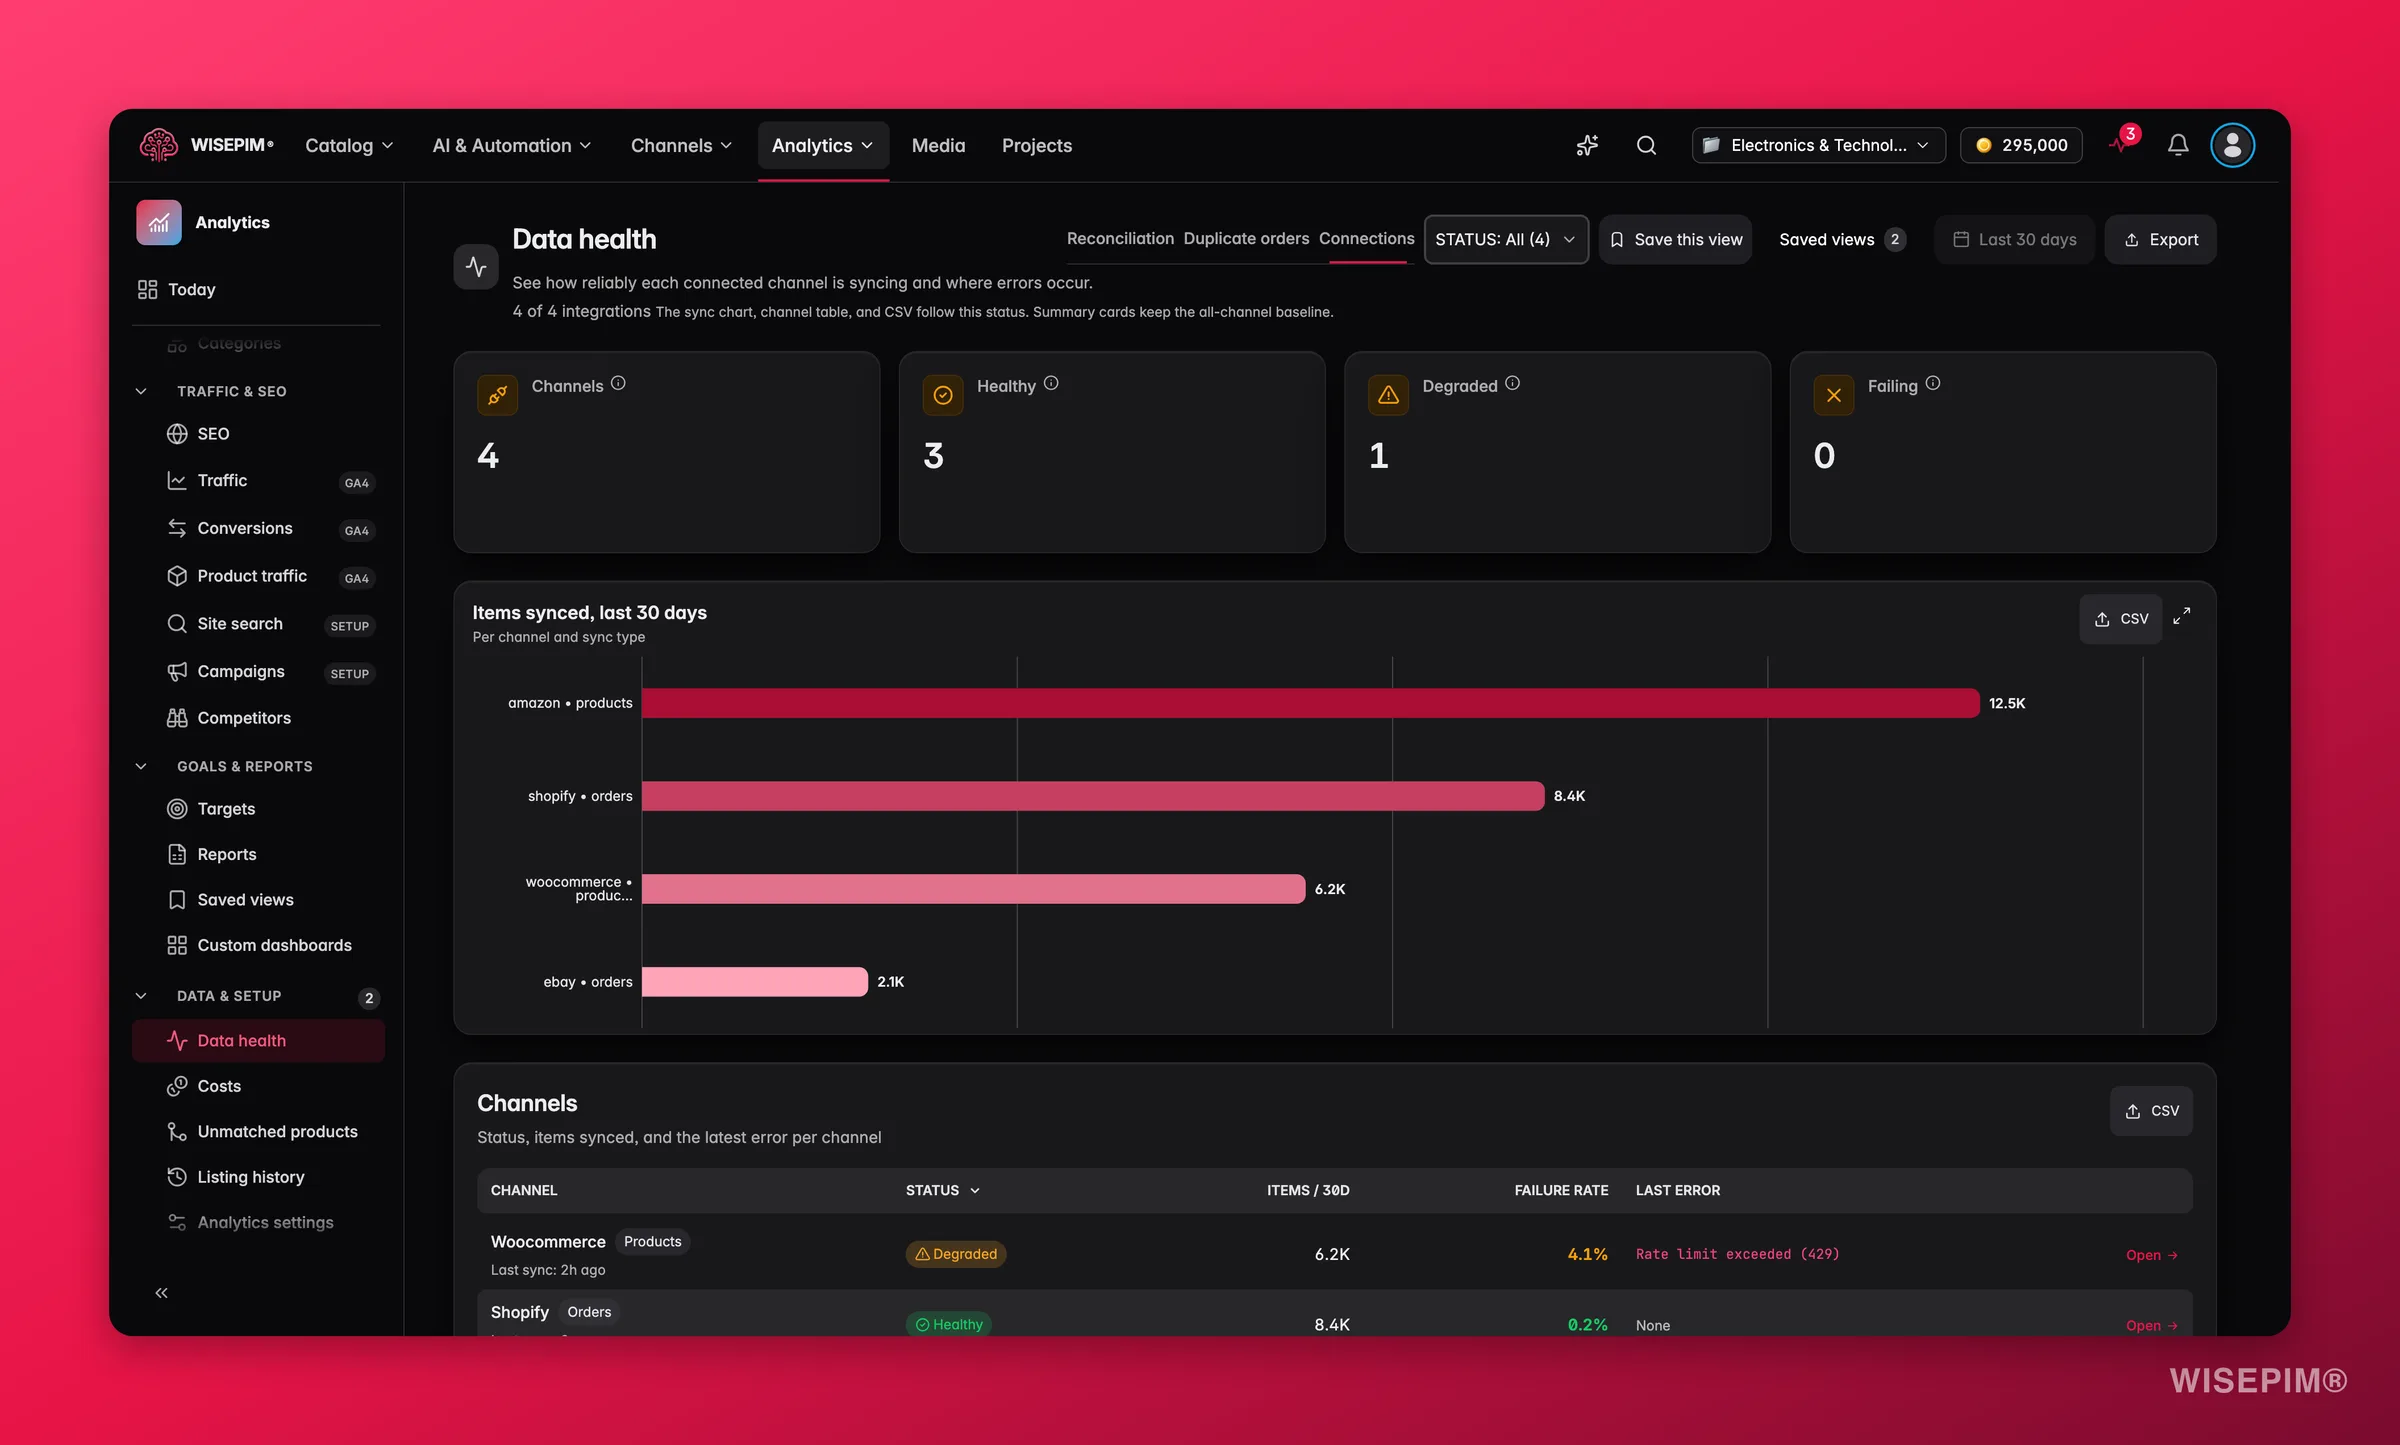2400x1445 pixels.
Task: Collapse the TRAFFIC & SEO section
Action: [141, 391]
